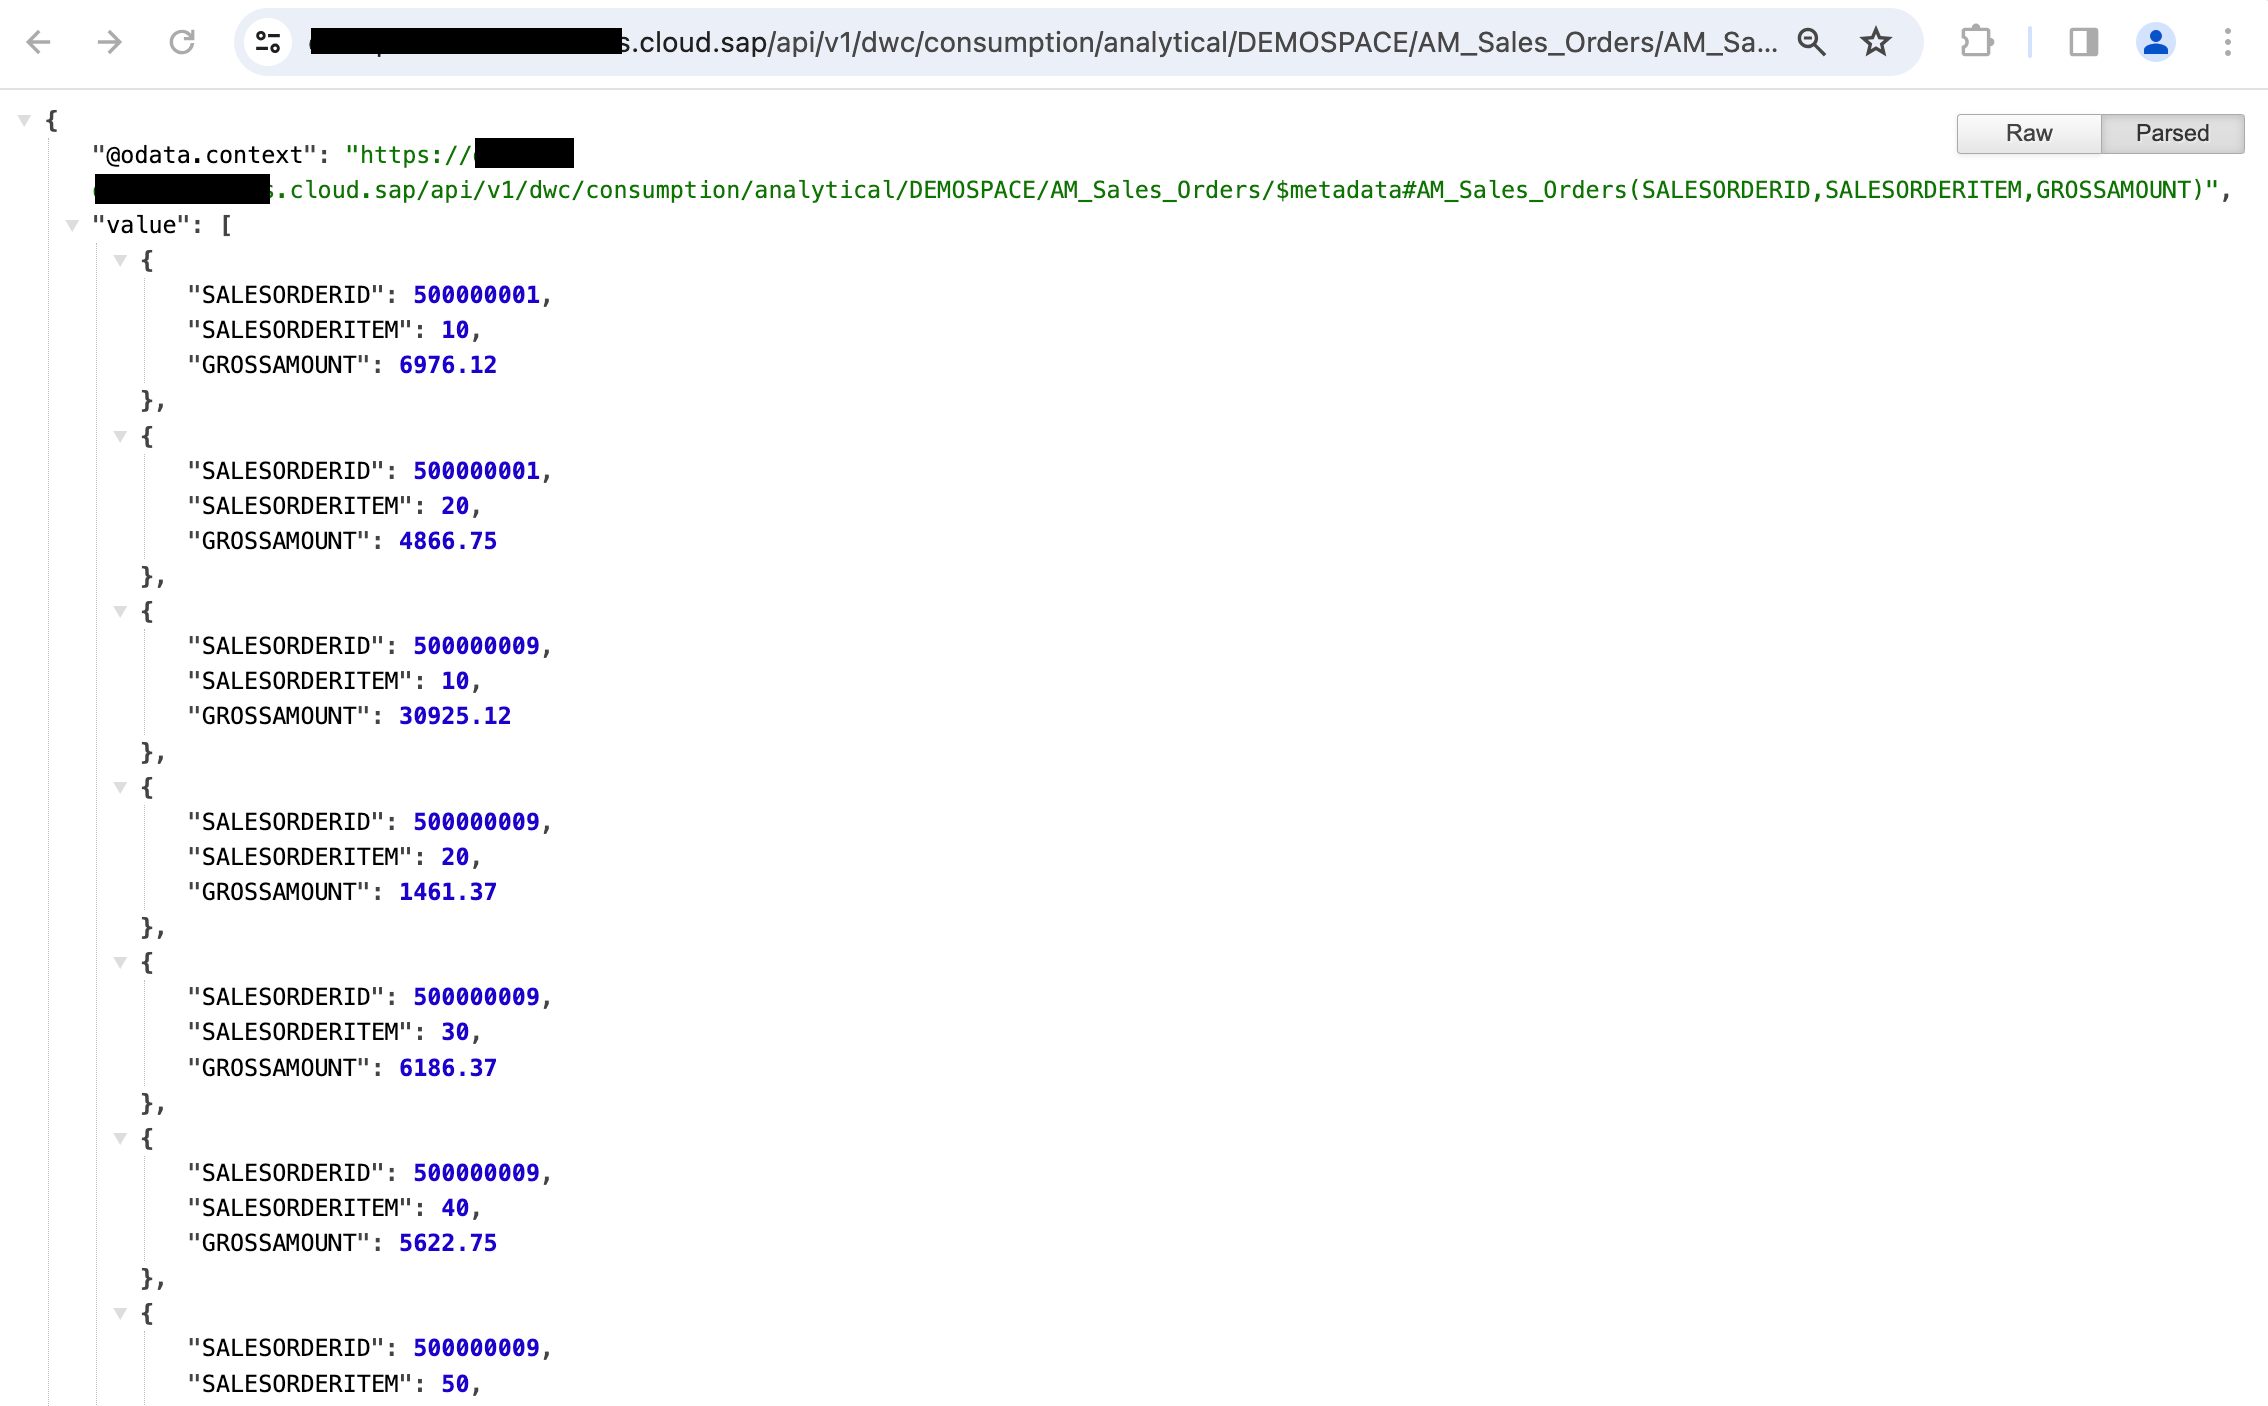Open the site information icon in address bar
Image resolution: width=2268 pixels, height=1406 pixels.
268,42
